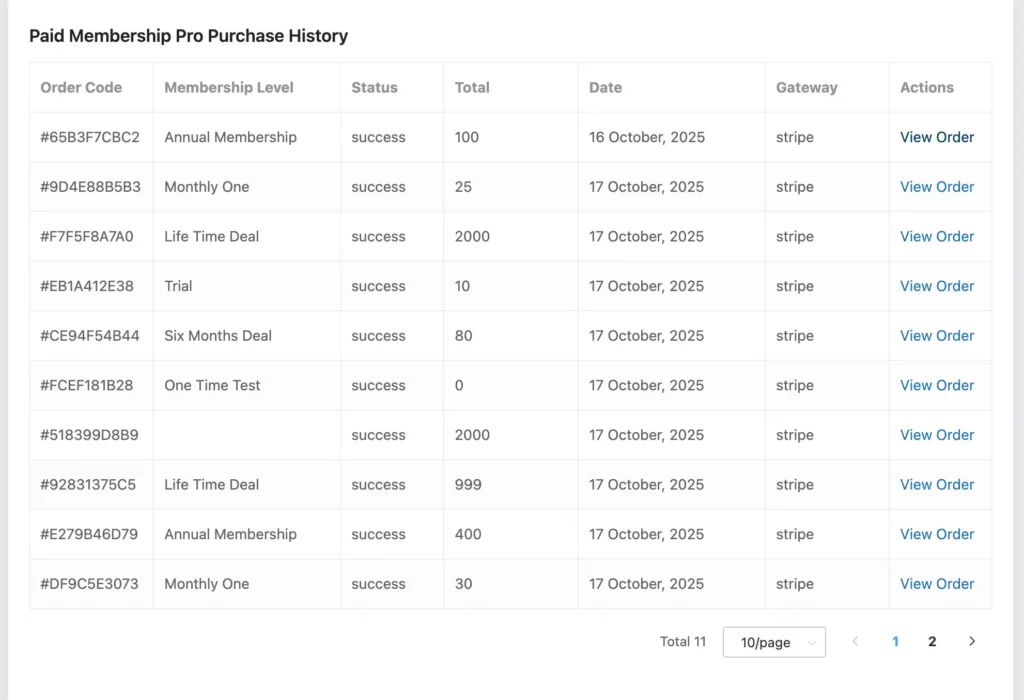View order #92831375C5 totaling 999
This screenshot has height=700, width=1024.
pos(937,484)
